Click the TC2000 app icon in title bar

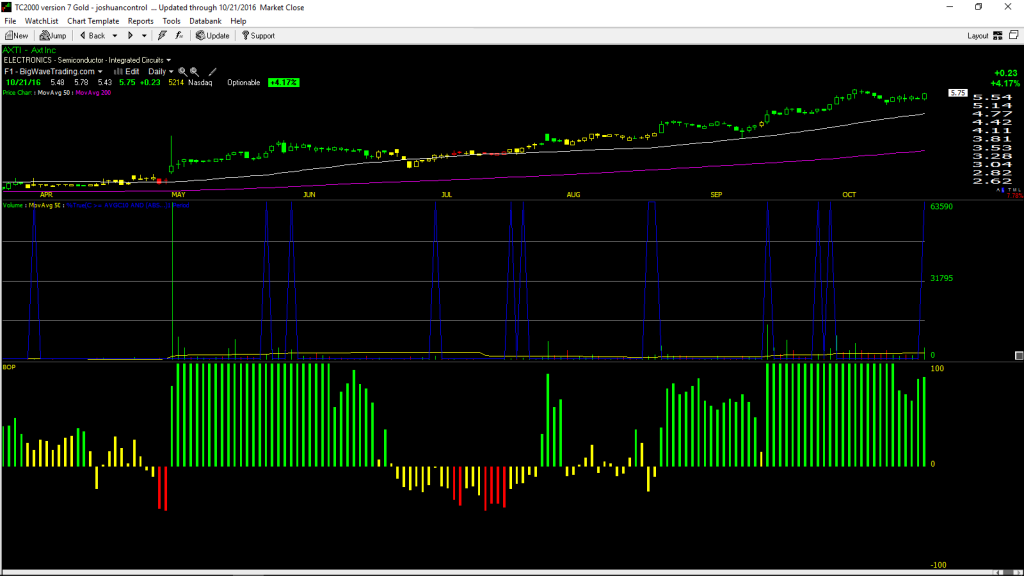[7, 7]
